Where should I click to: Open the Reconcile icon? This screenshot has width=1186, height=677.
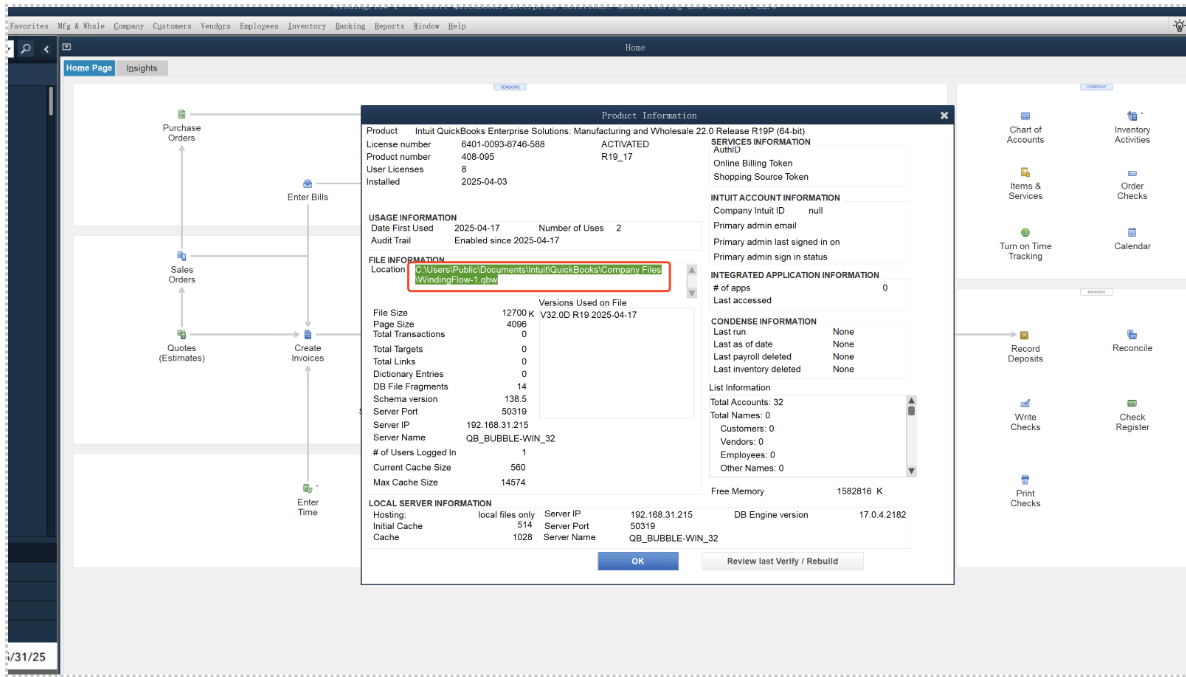[1132, 334]
